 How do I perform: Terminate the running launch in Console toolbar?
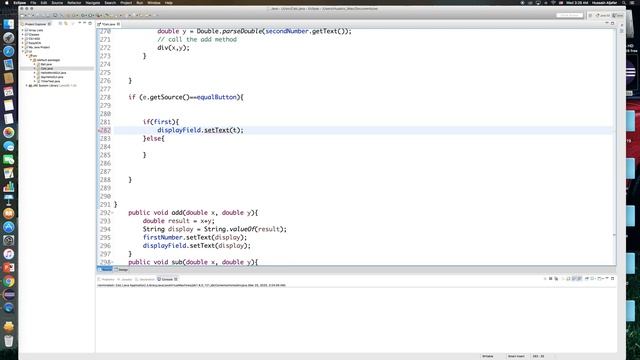pyautogui.click(x=545, y=279)
